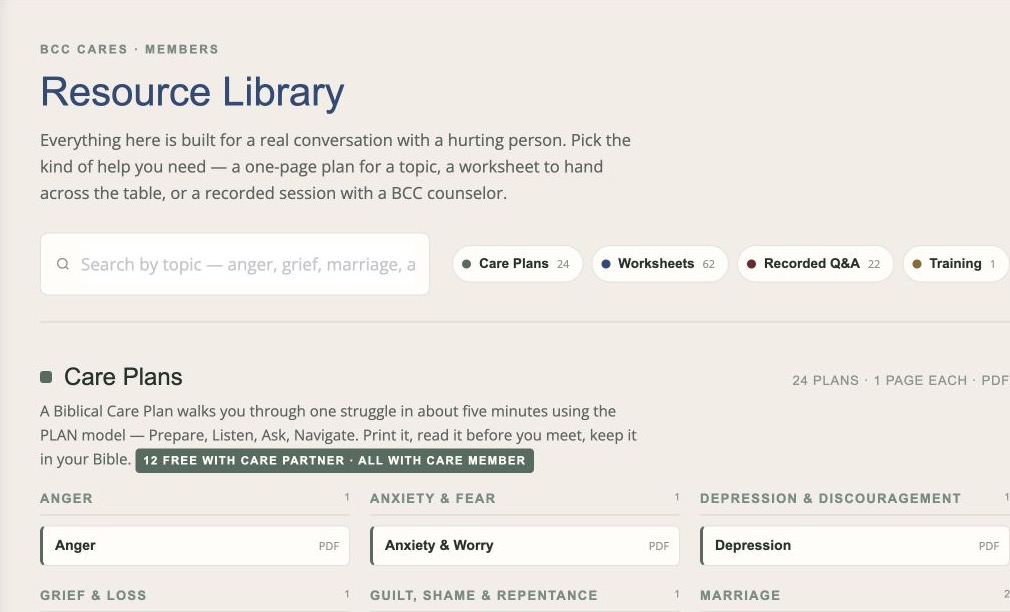Select the Care Plans filter pill
The image size is (1010, 612).
coord(517,263)
